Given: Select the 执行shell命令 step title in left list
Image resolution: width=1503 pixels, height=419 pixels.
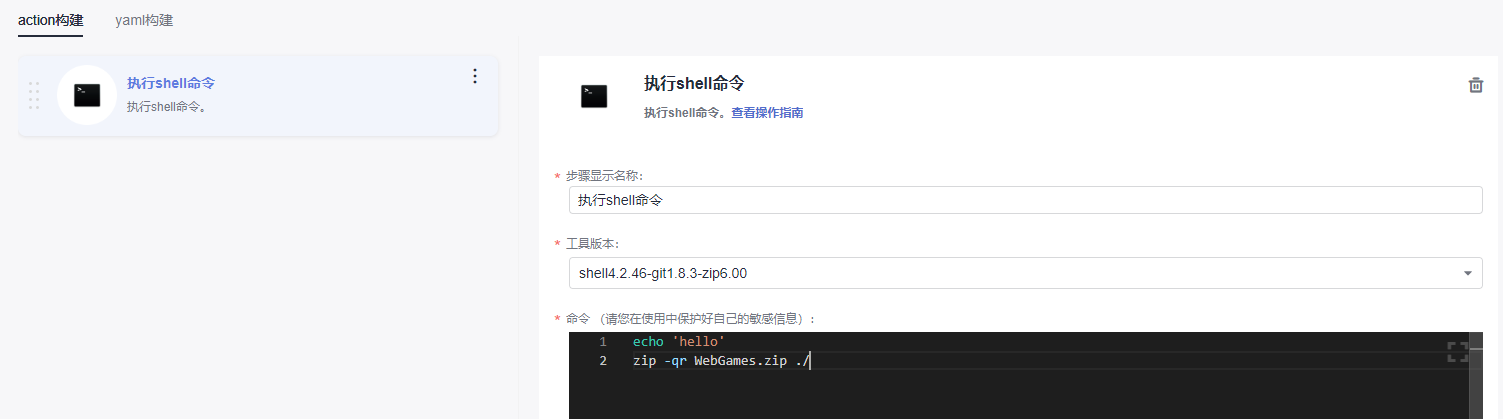Looking at the screenshot, I should pyautogui.click(x=171, y=83).
